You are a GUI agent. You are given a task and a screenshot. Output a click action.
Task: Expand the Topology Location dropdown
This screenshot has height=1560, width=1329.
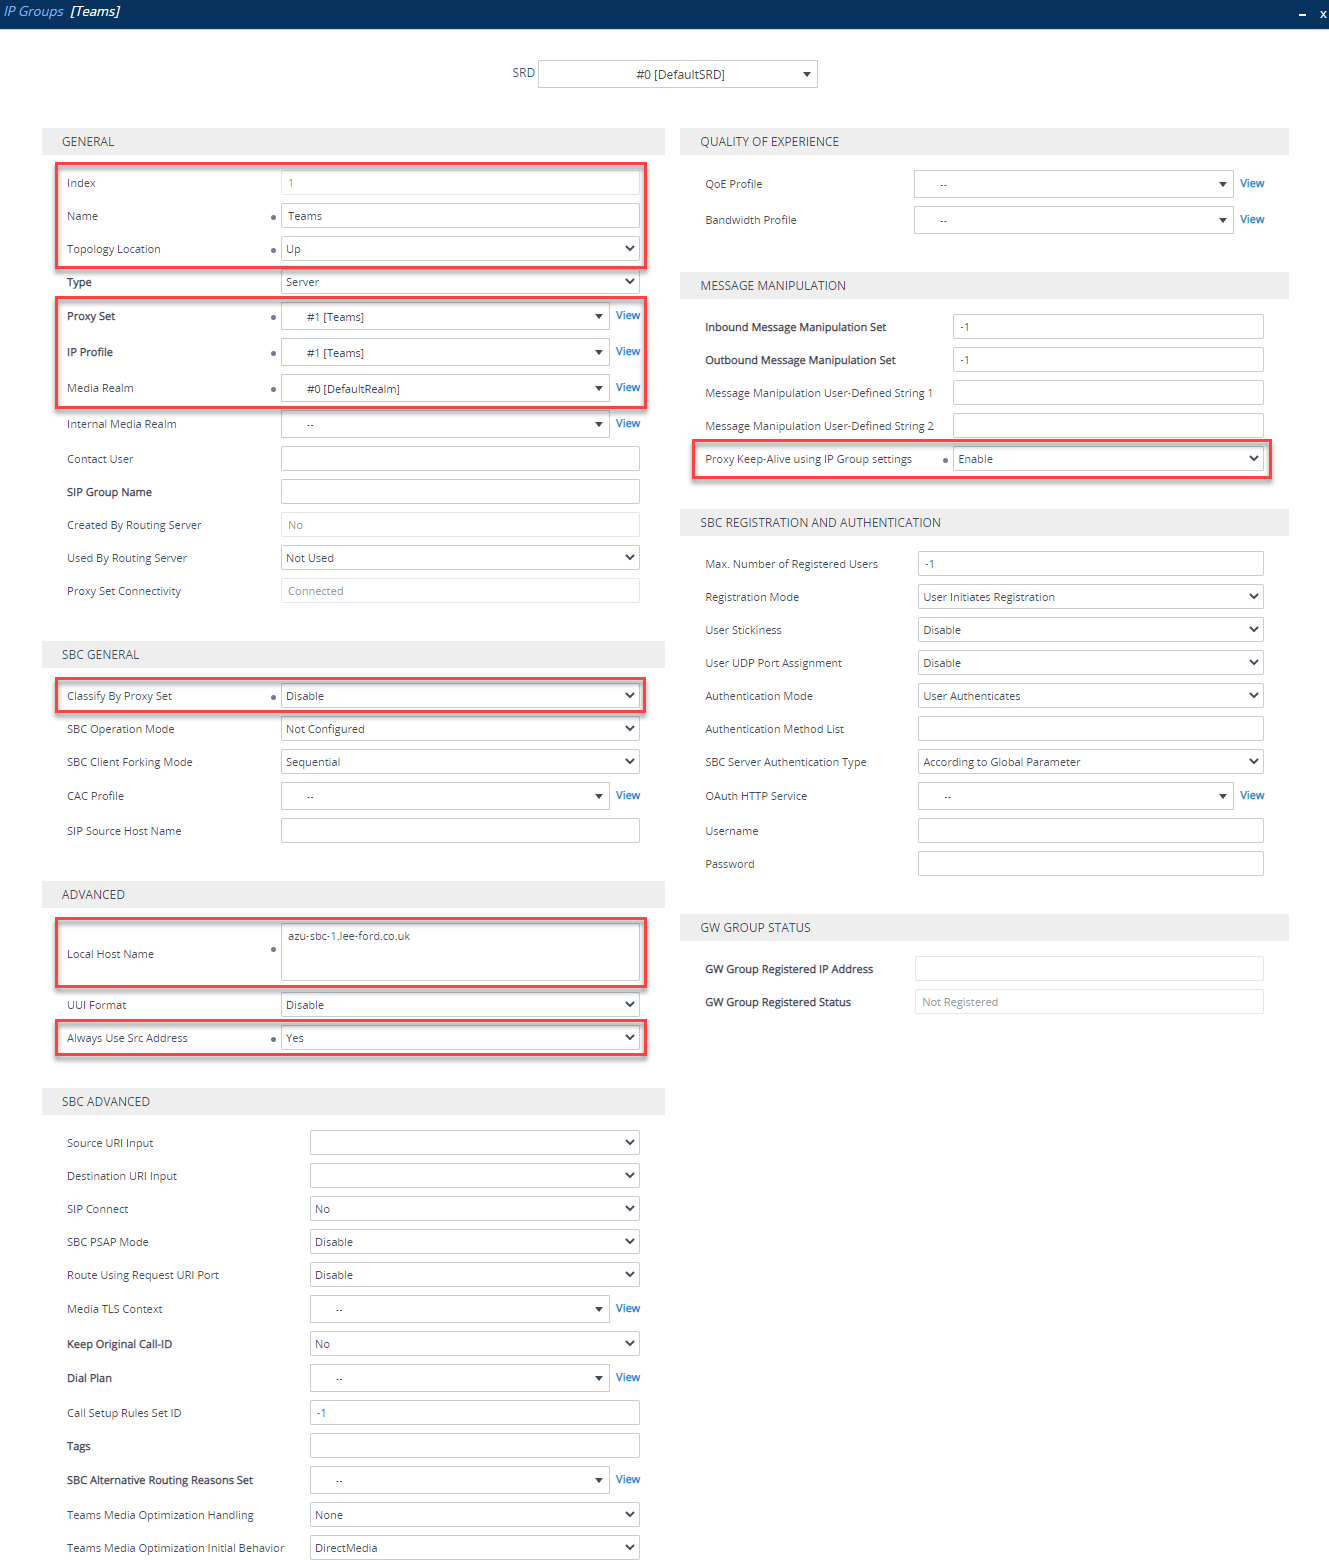[460, 249]
